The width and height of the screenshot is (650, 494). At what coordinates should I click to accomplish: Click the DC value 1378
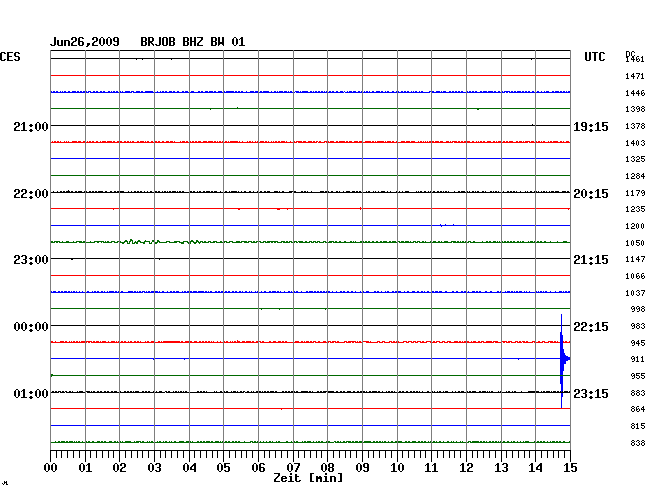point(635,126)
